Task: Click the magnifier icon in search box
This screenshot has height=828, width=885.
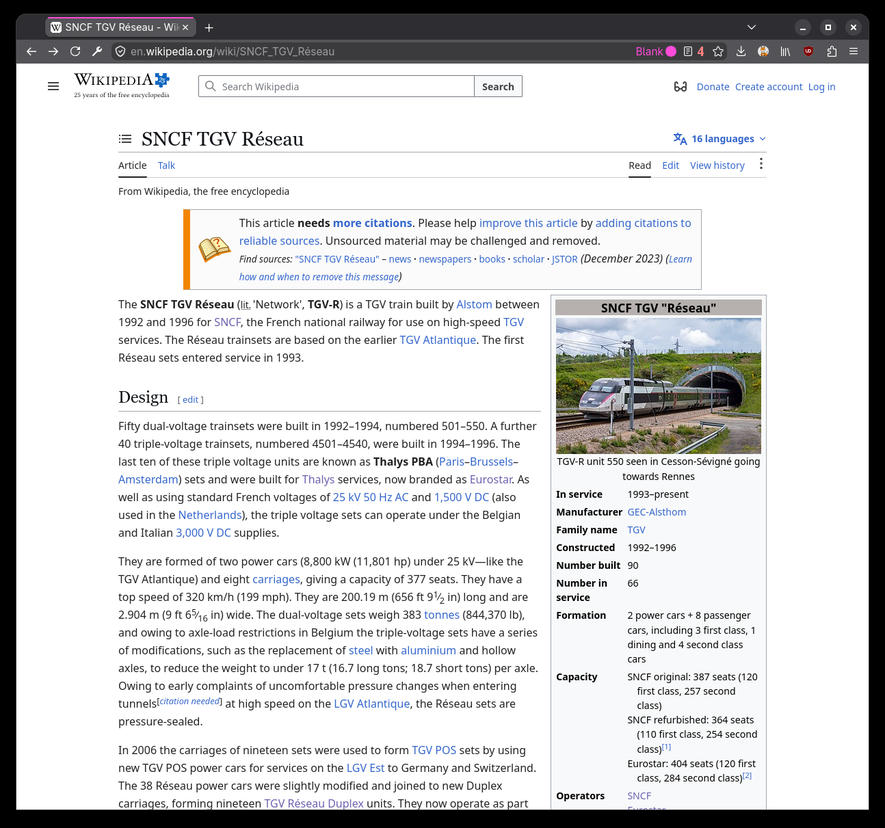Action: tap(210, 86)
